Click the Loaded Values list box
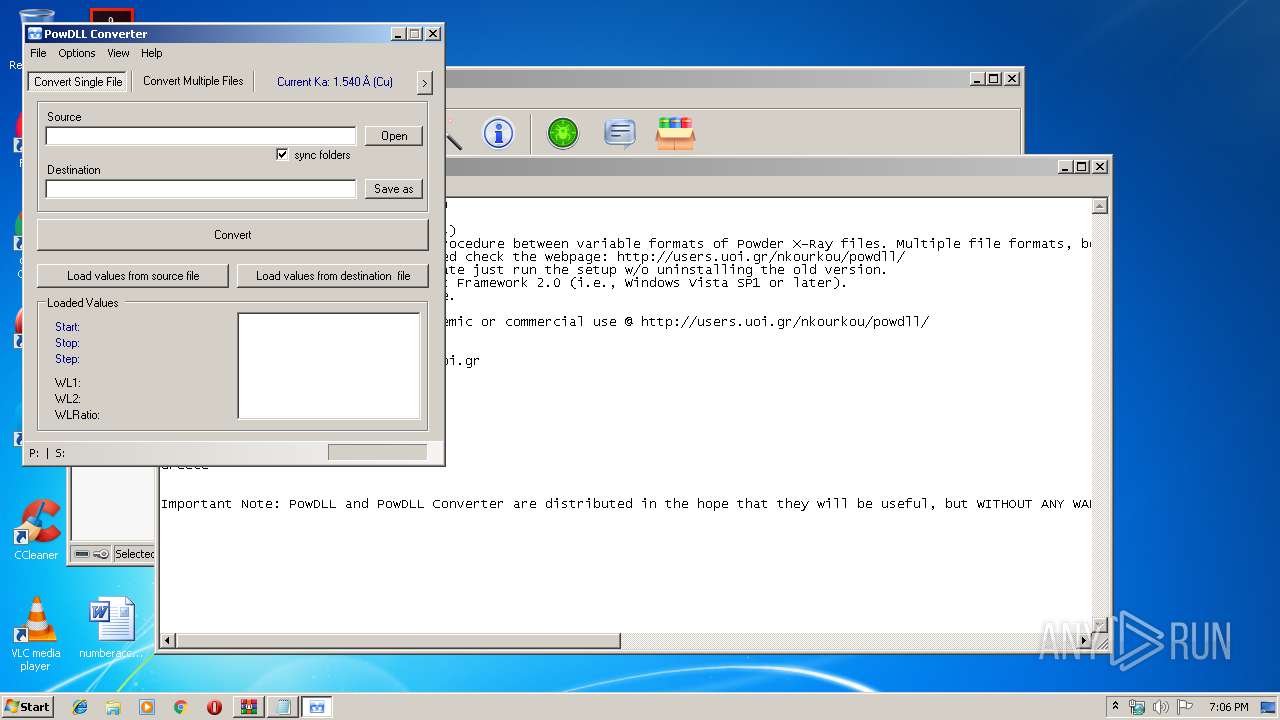The image size is (1280, 720). tap(329, 366)
